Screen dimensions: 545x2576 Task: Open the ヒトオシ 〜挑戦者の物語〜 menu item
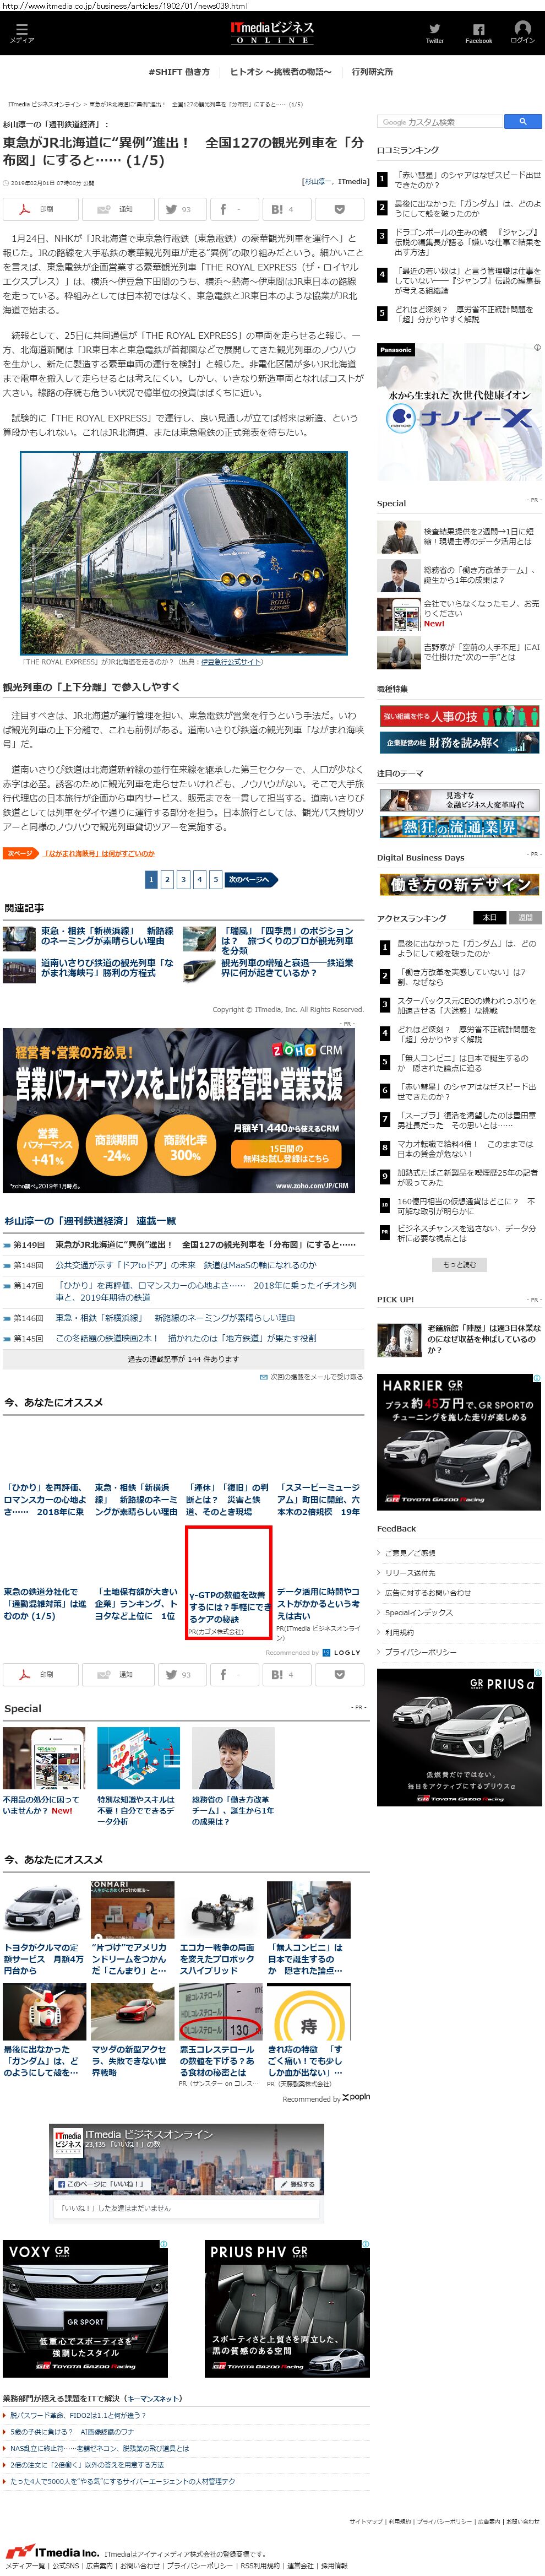(280, 72)
